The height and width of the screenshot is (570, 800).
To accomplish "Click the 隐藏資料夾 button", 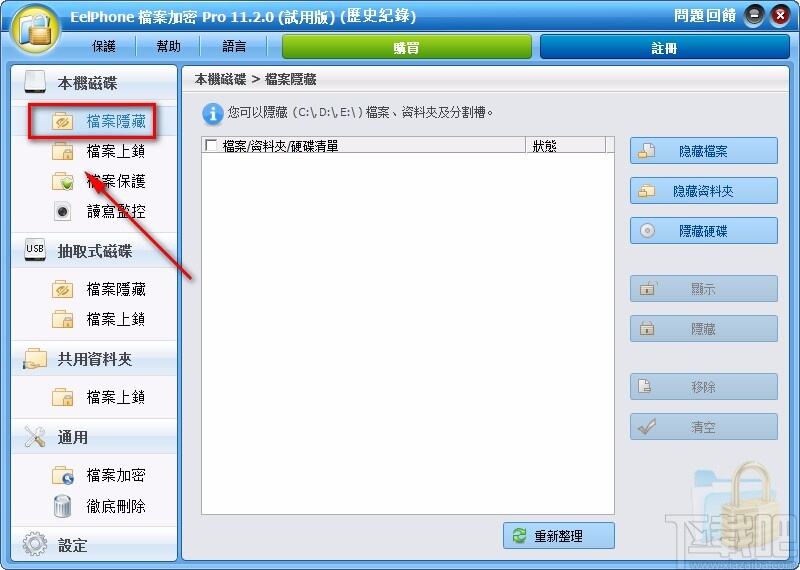I will 704,191.
